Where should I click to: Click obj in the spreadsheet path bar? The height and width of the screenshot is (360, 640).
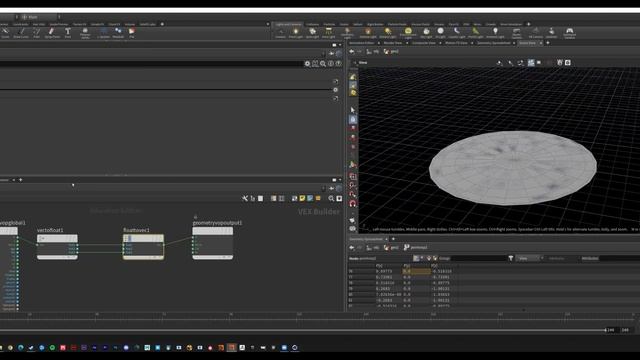pyautogui.click(x=373, y=247)
